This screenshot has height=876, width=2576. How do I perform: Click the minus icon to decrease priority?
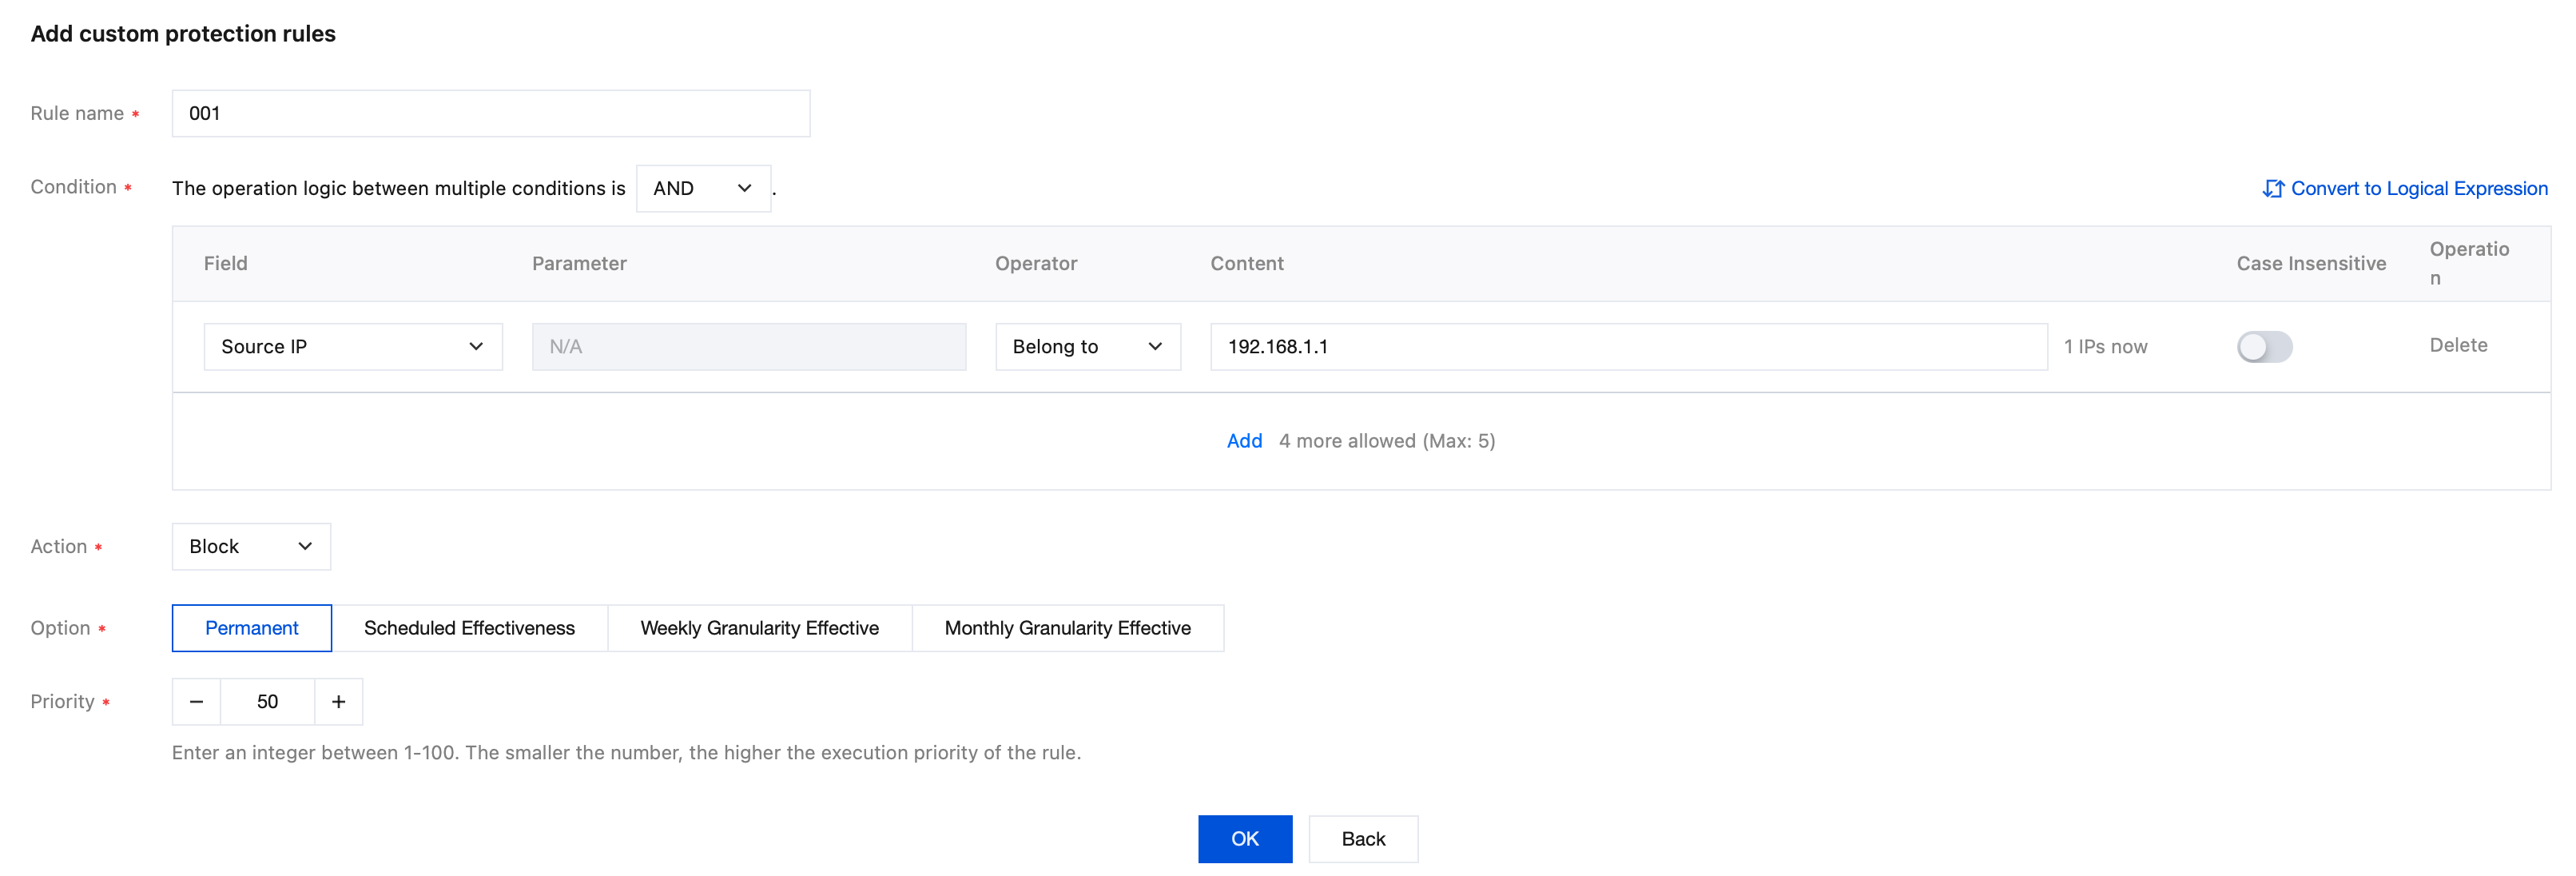(197, 701)
